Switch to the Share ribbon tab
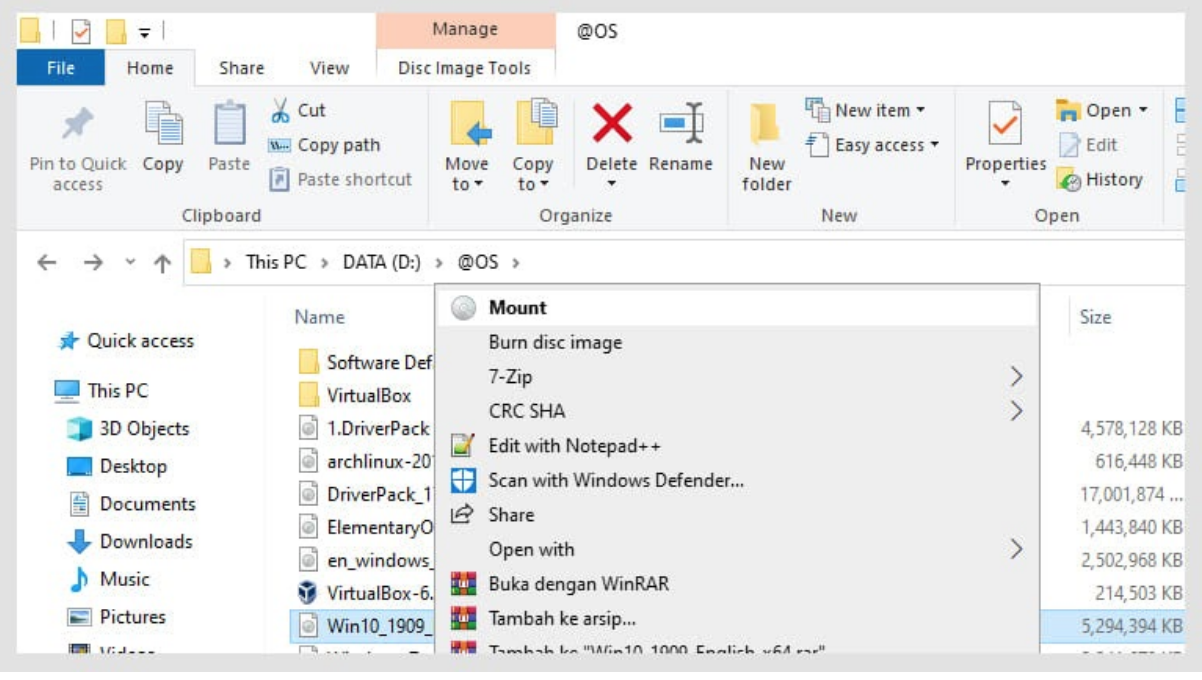 242,68
